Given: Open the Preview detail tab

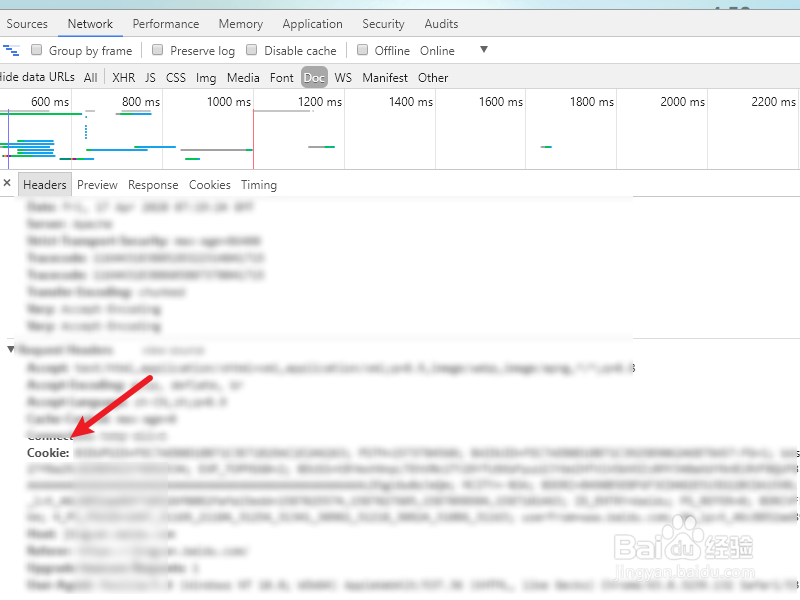Looking at the screenshot, I should coord(97,185).
